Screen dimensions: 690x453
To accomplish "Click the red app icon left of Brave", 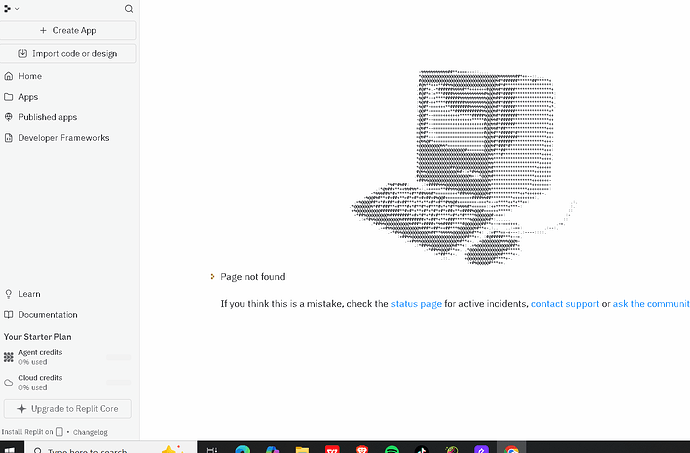I will pos(332,449).
